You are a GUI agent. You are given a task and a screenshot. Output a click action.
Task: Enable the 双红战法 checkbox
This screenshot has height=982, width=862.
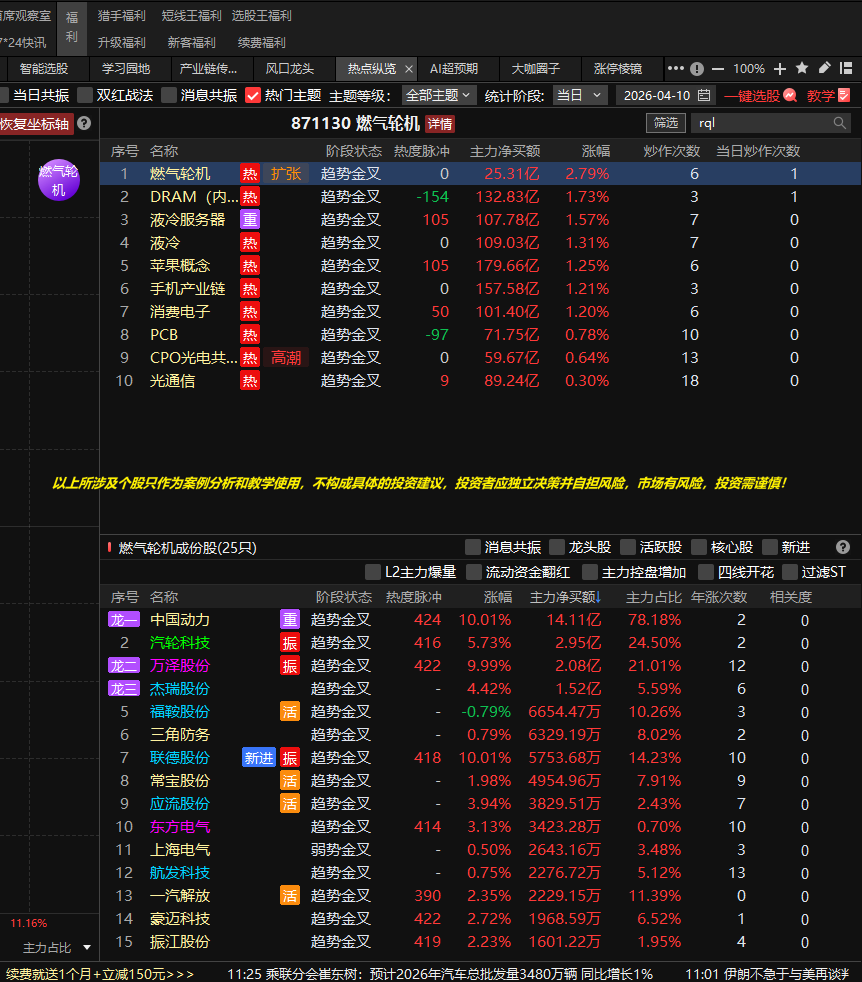point(85,95)
